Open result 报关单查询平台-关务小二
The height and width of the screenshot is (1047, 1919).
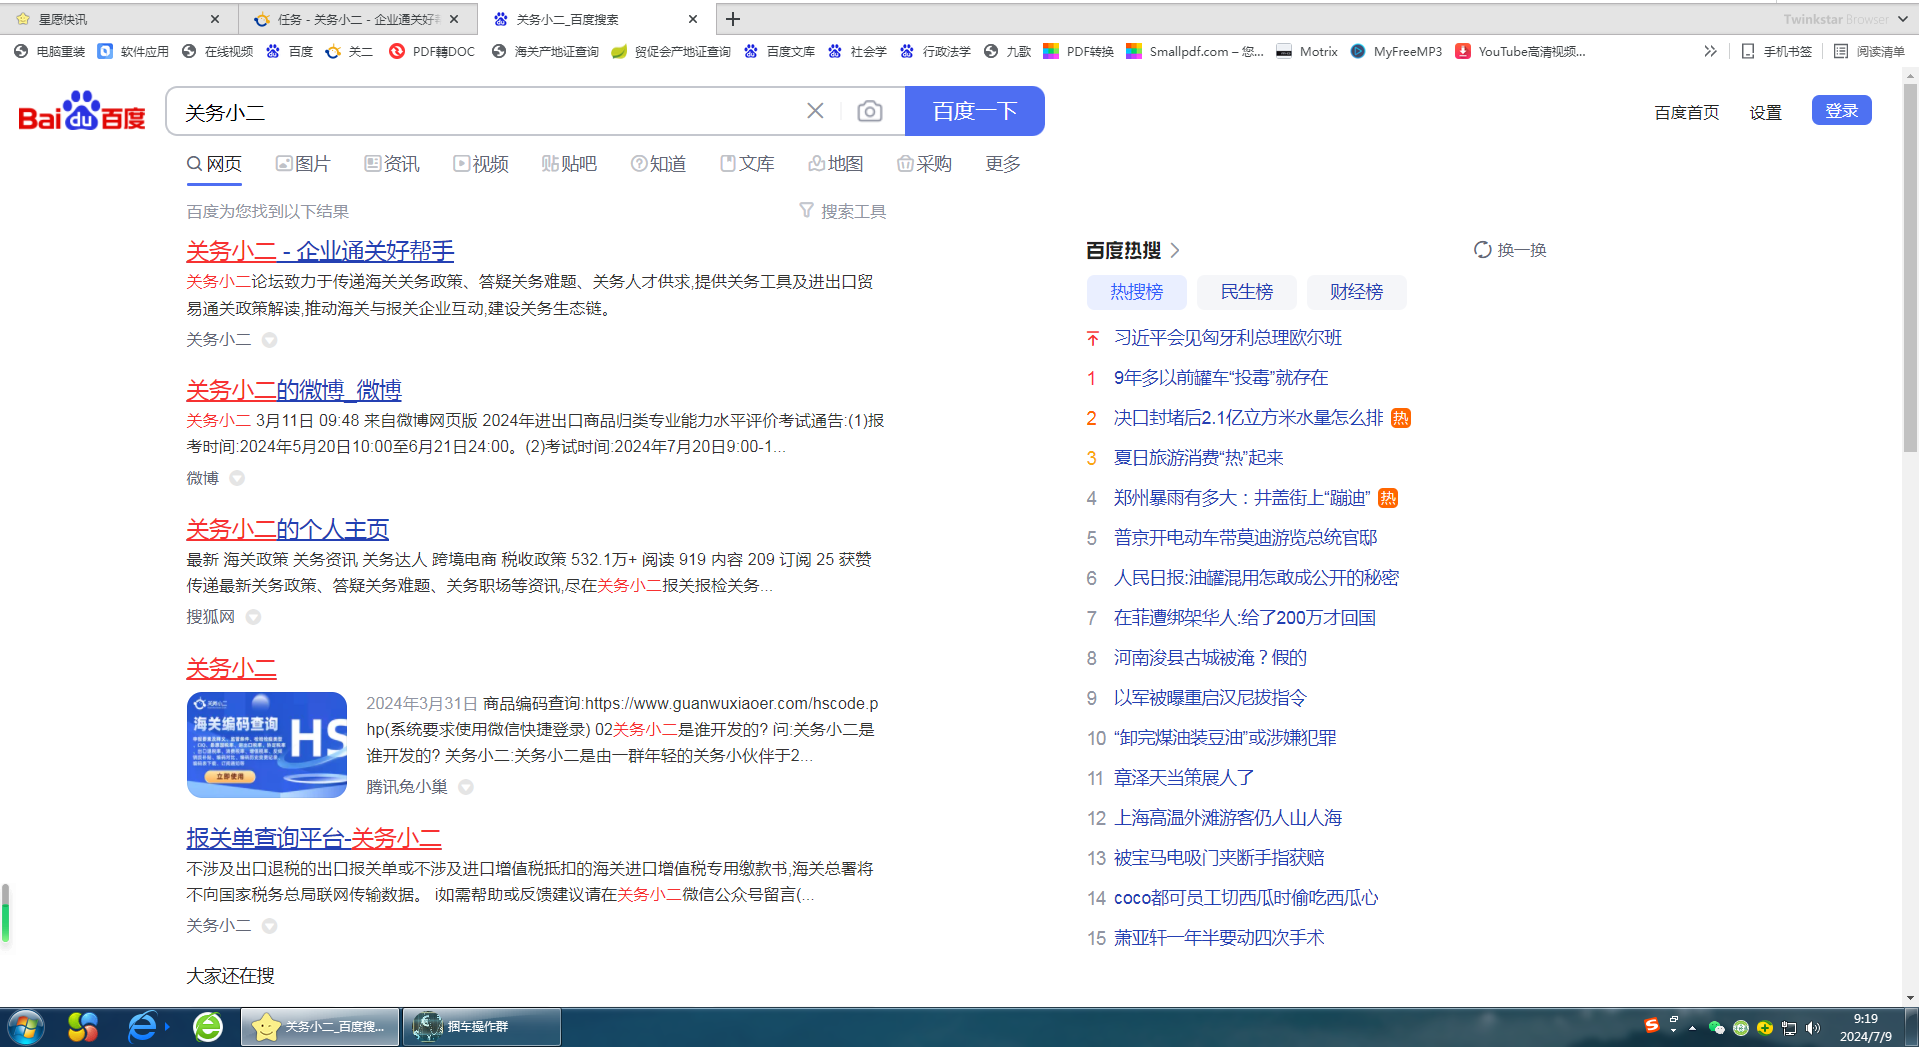(314, 838)
